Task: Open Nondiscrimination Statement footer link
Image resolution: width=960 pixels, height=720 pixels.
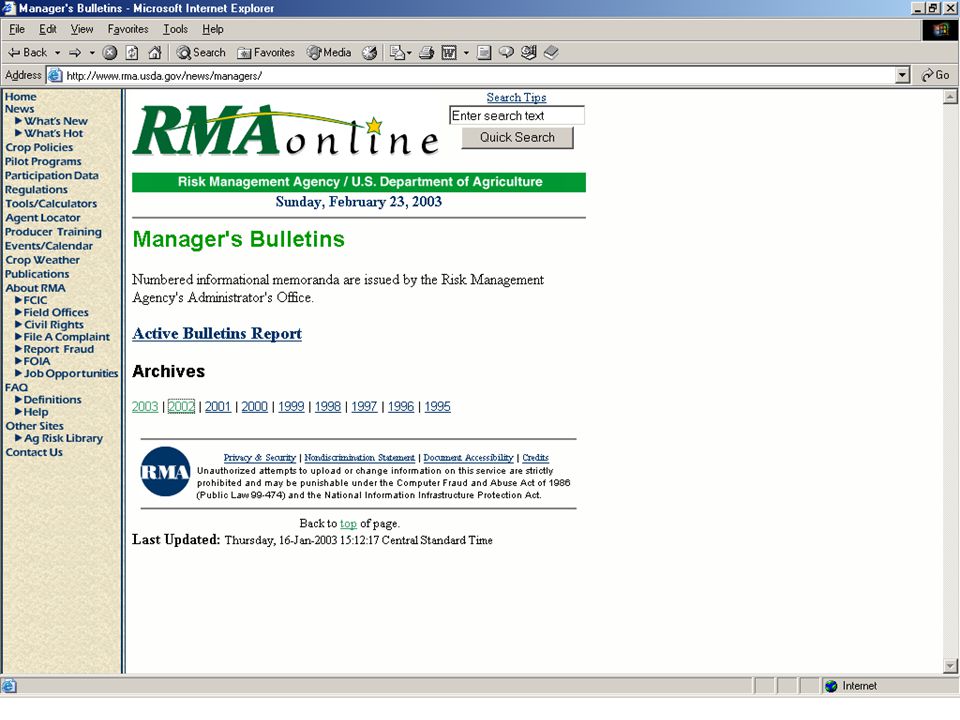Action: coord(359,457)
